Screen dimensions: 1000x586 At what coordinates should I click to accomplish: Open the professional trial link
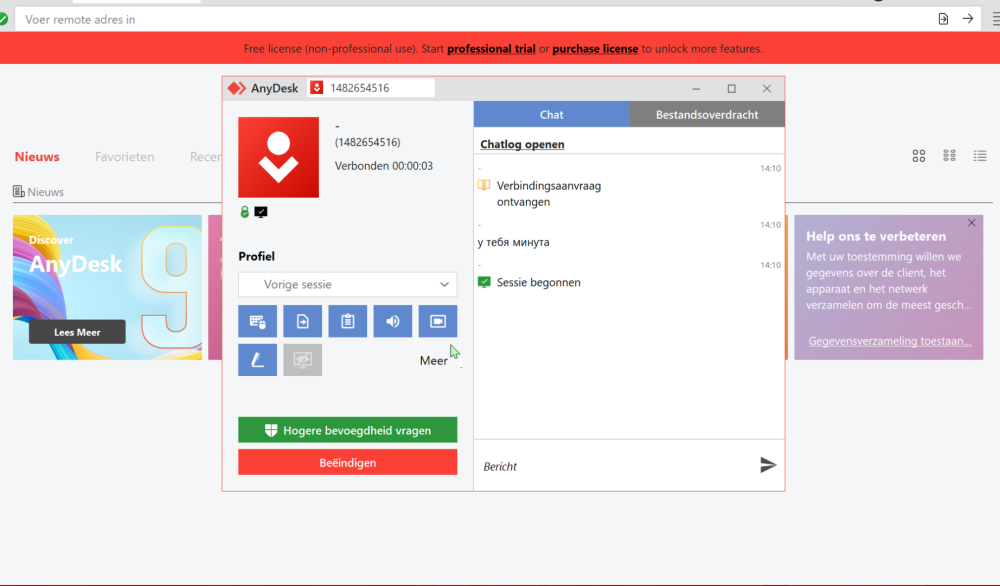(491, 48)
